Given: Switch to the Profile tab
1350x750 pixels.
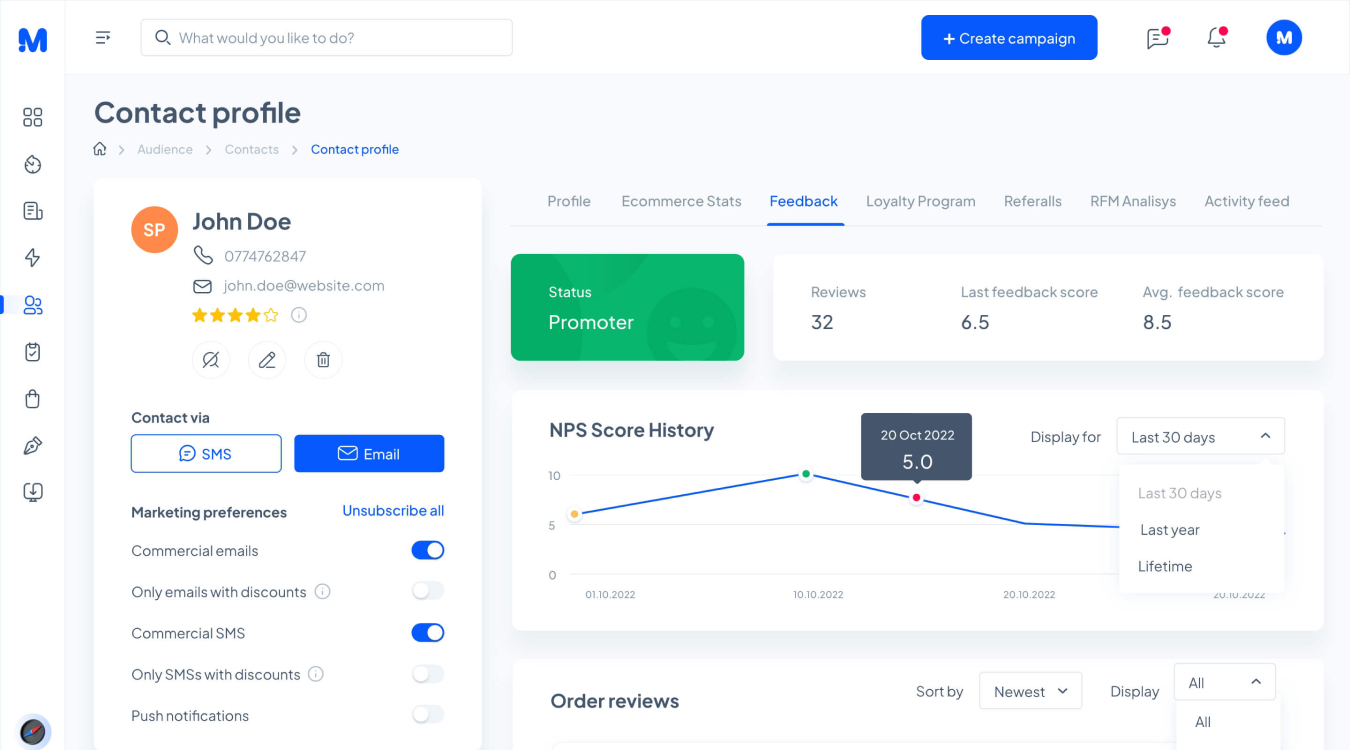Looking at the screenshot, I should (569, 201).
